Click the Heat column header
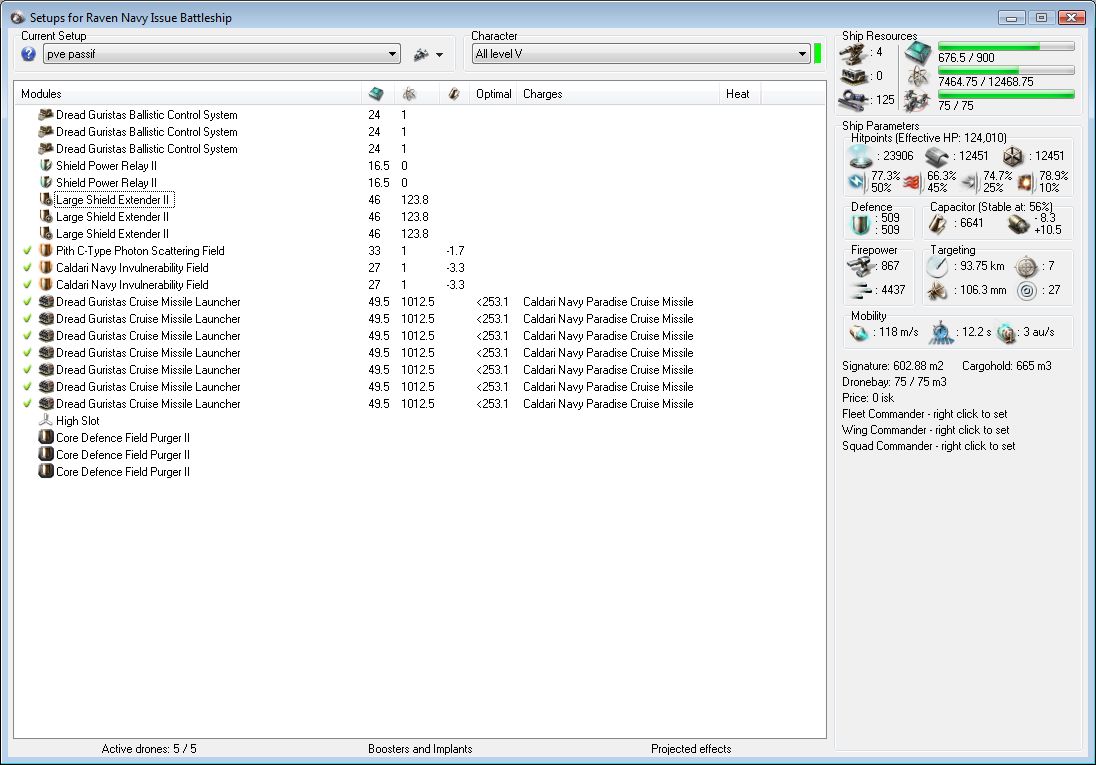 coord(737,94)
